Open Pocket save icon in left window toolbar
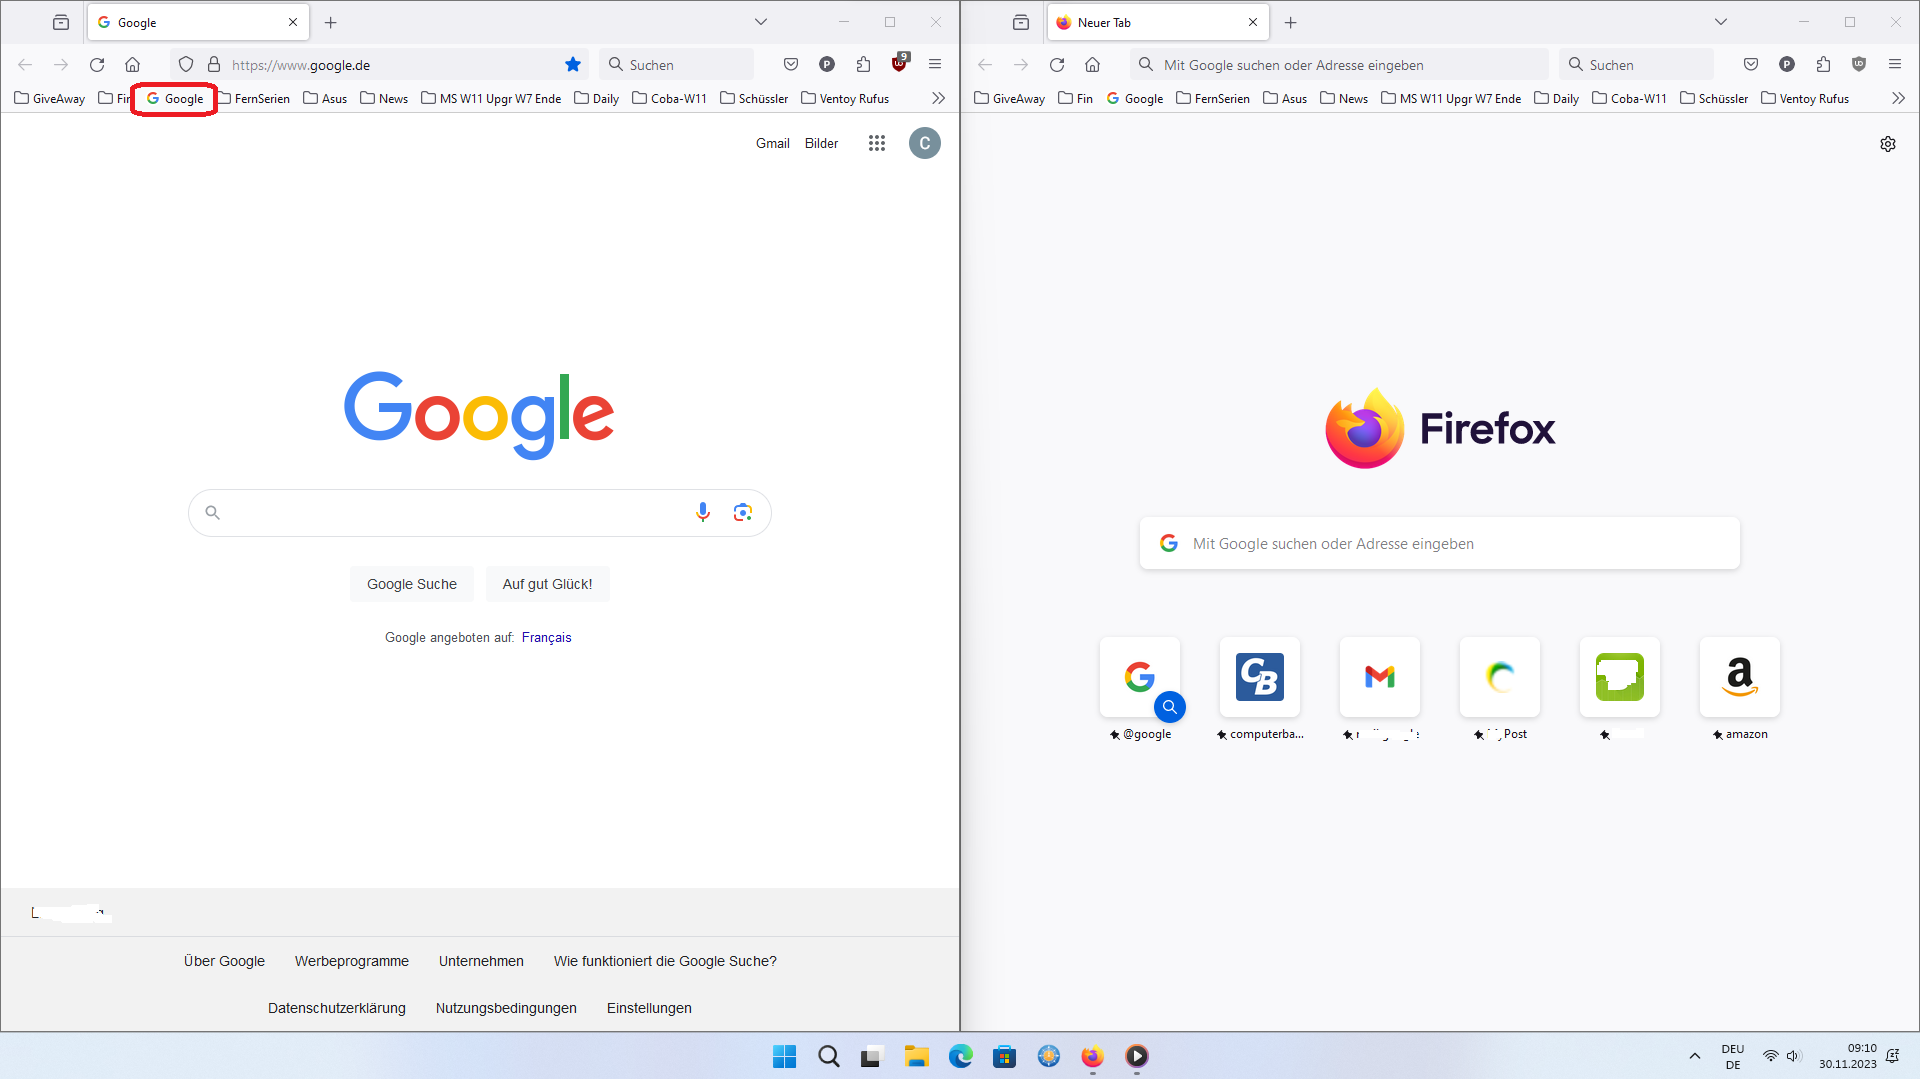Screen dimensions: 1920x1079 (791, 65)
